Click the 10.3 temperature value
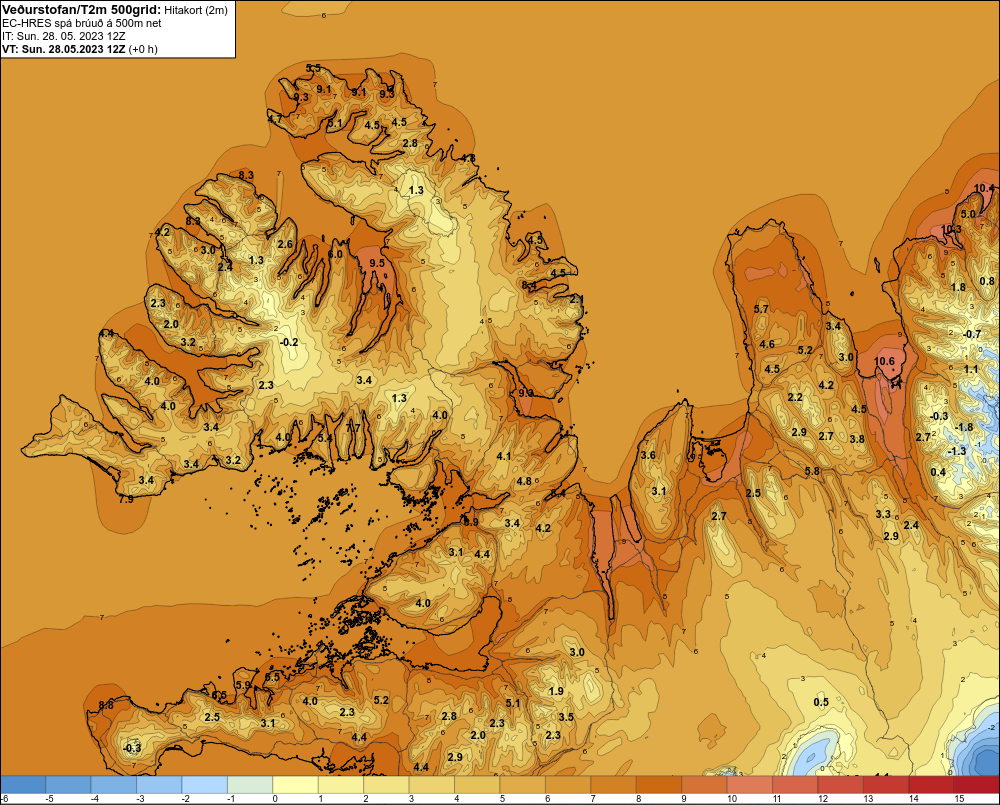The image size is (1000, 805). click(x=952, y=230)
